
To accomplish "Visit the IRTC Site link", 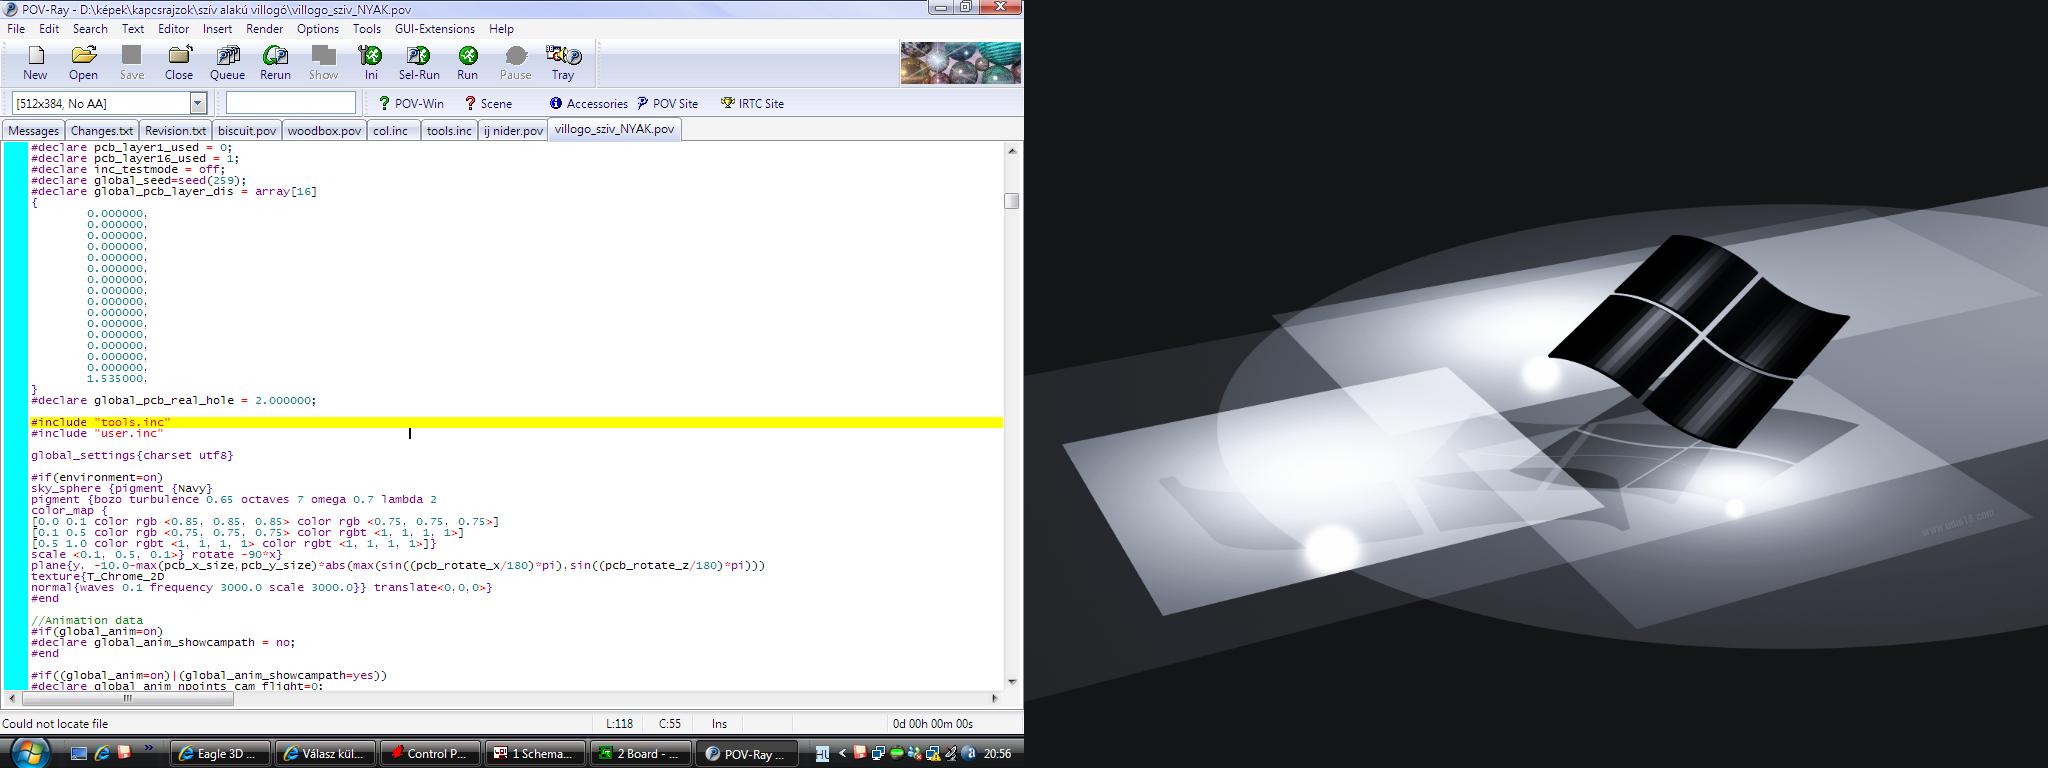I will tap(752, 103).
